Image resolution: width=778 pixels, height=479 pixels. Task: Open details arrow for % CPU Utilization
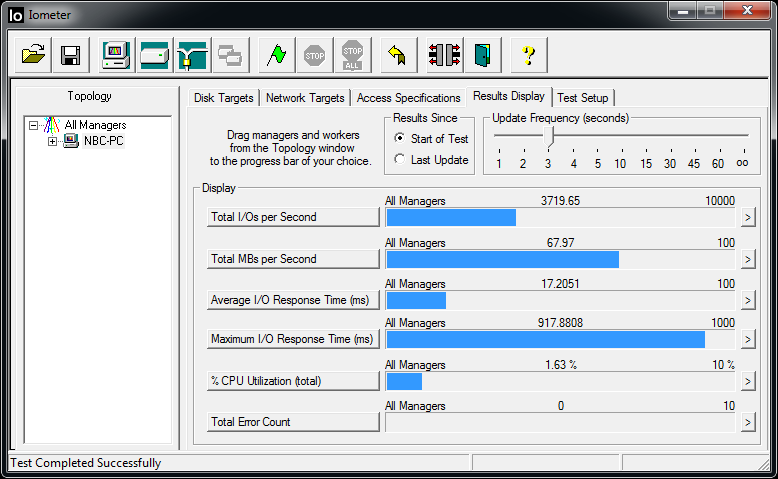coord(748,381)
